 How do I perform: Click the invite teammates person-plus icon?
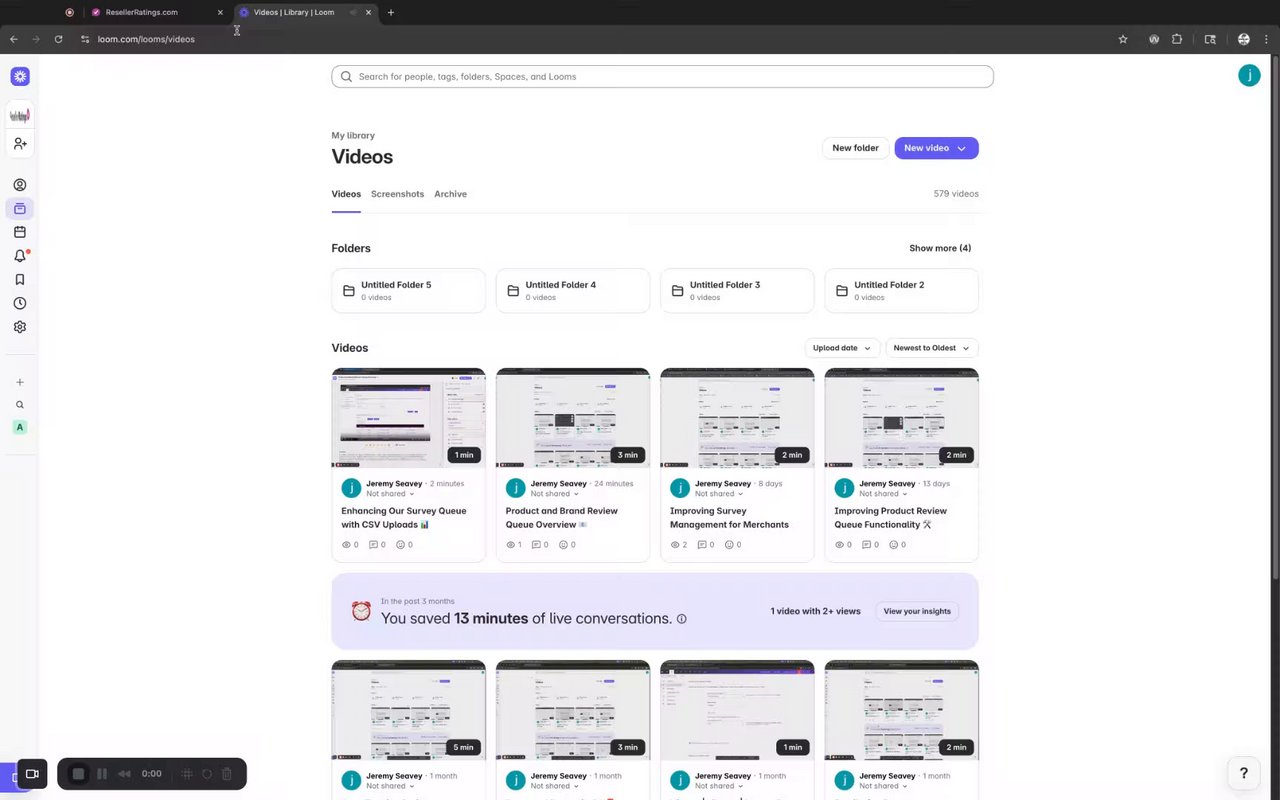(20, 144)
